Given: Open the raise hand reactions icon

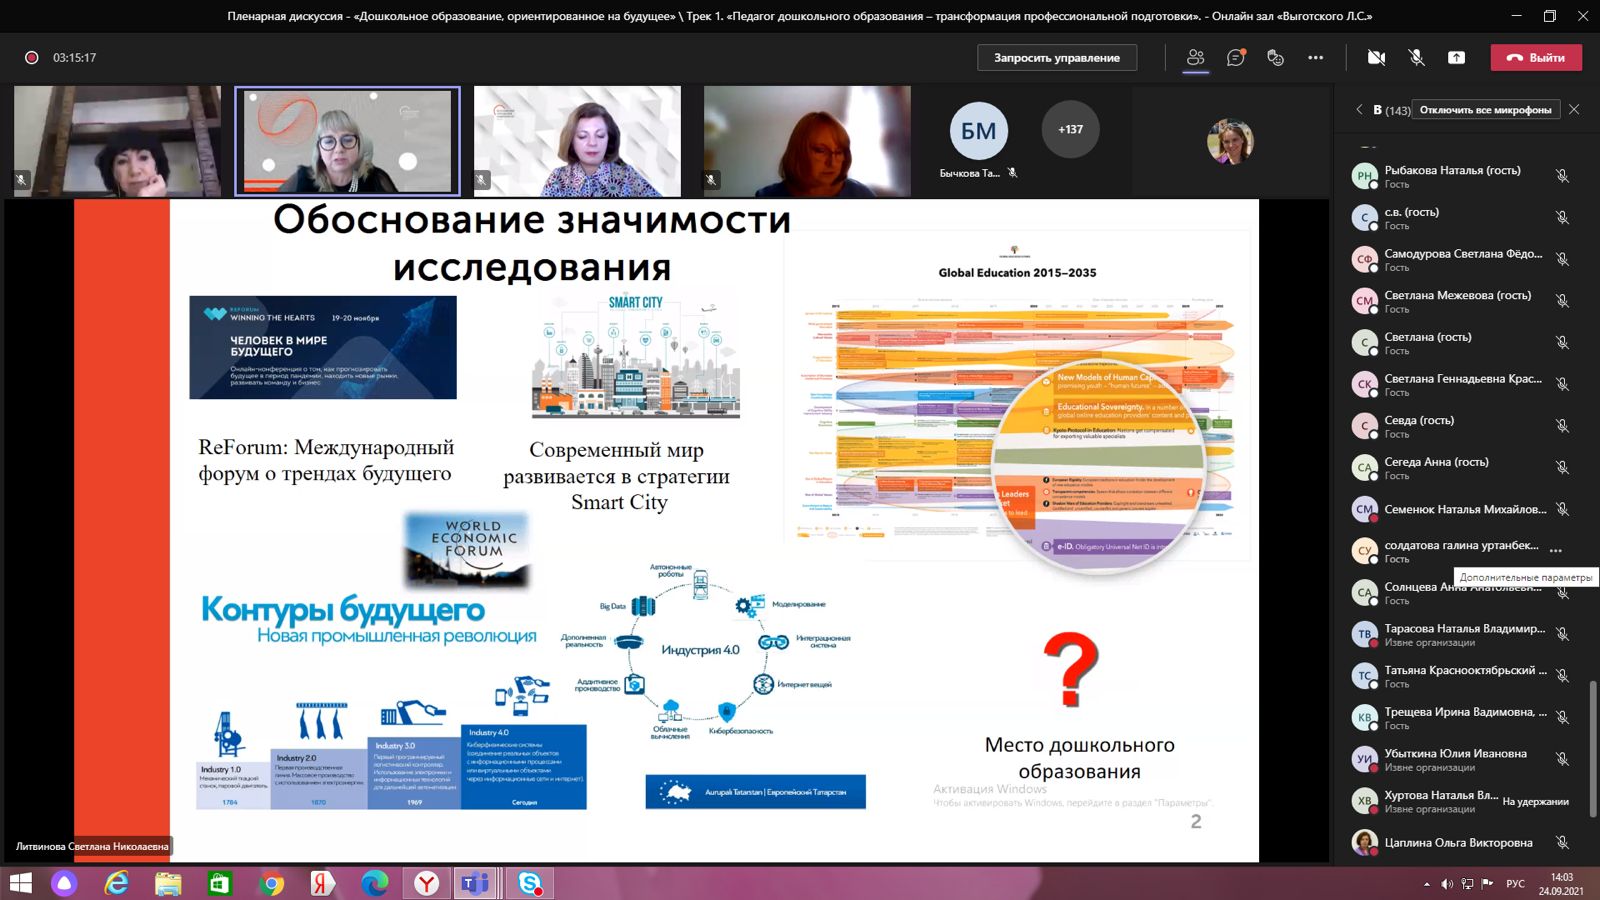Looking at the screenshot, I should tap(1275, 58).
